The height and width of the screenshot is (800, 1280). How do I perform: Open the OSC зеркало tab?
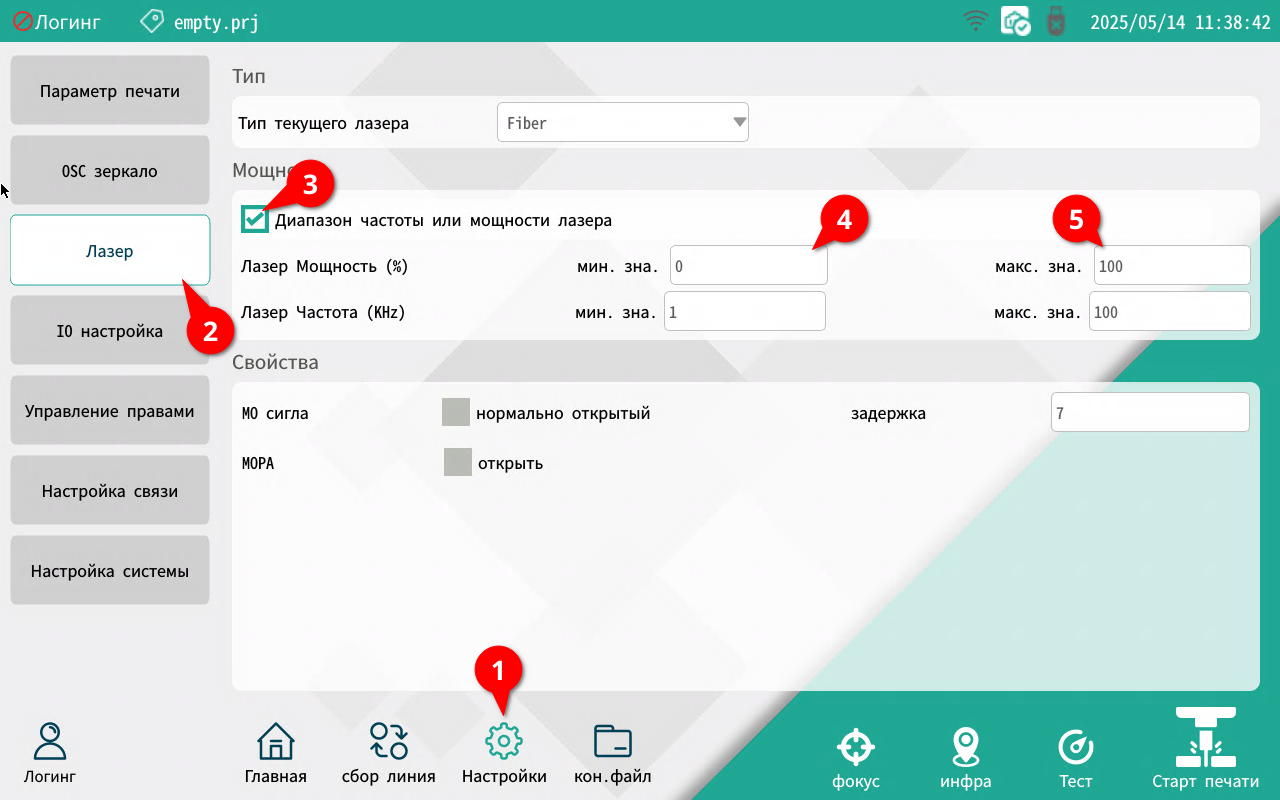pyautogui.click(x=110, y=171)
